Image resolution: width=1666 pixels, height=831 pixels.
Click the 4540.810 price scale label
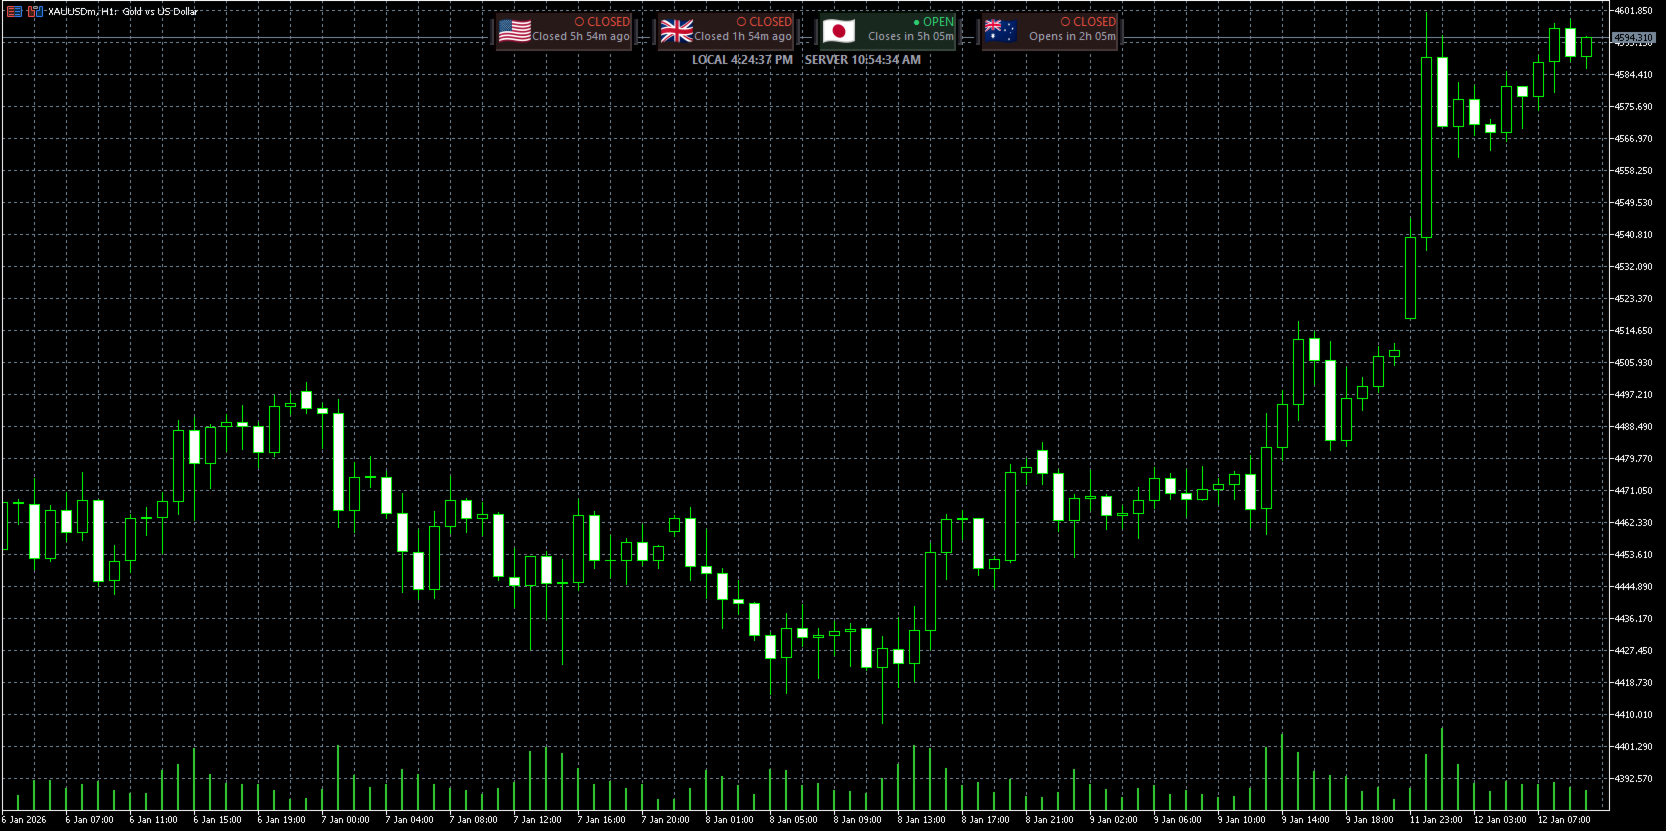pyautogui.click(x=1633, y=235)
